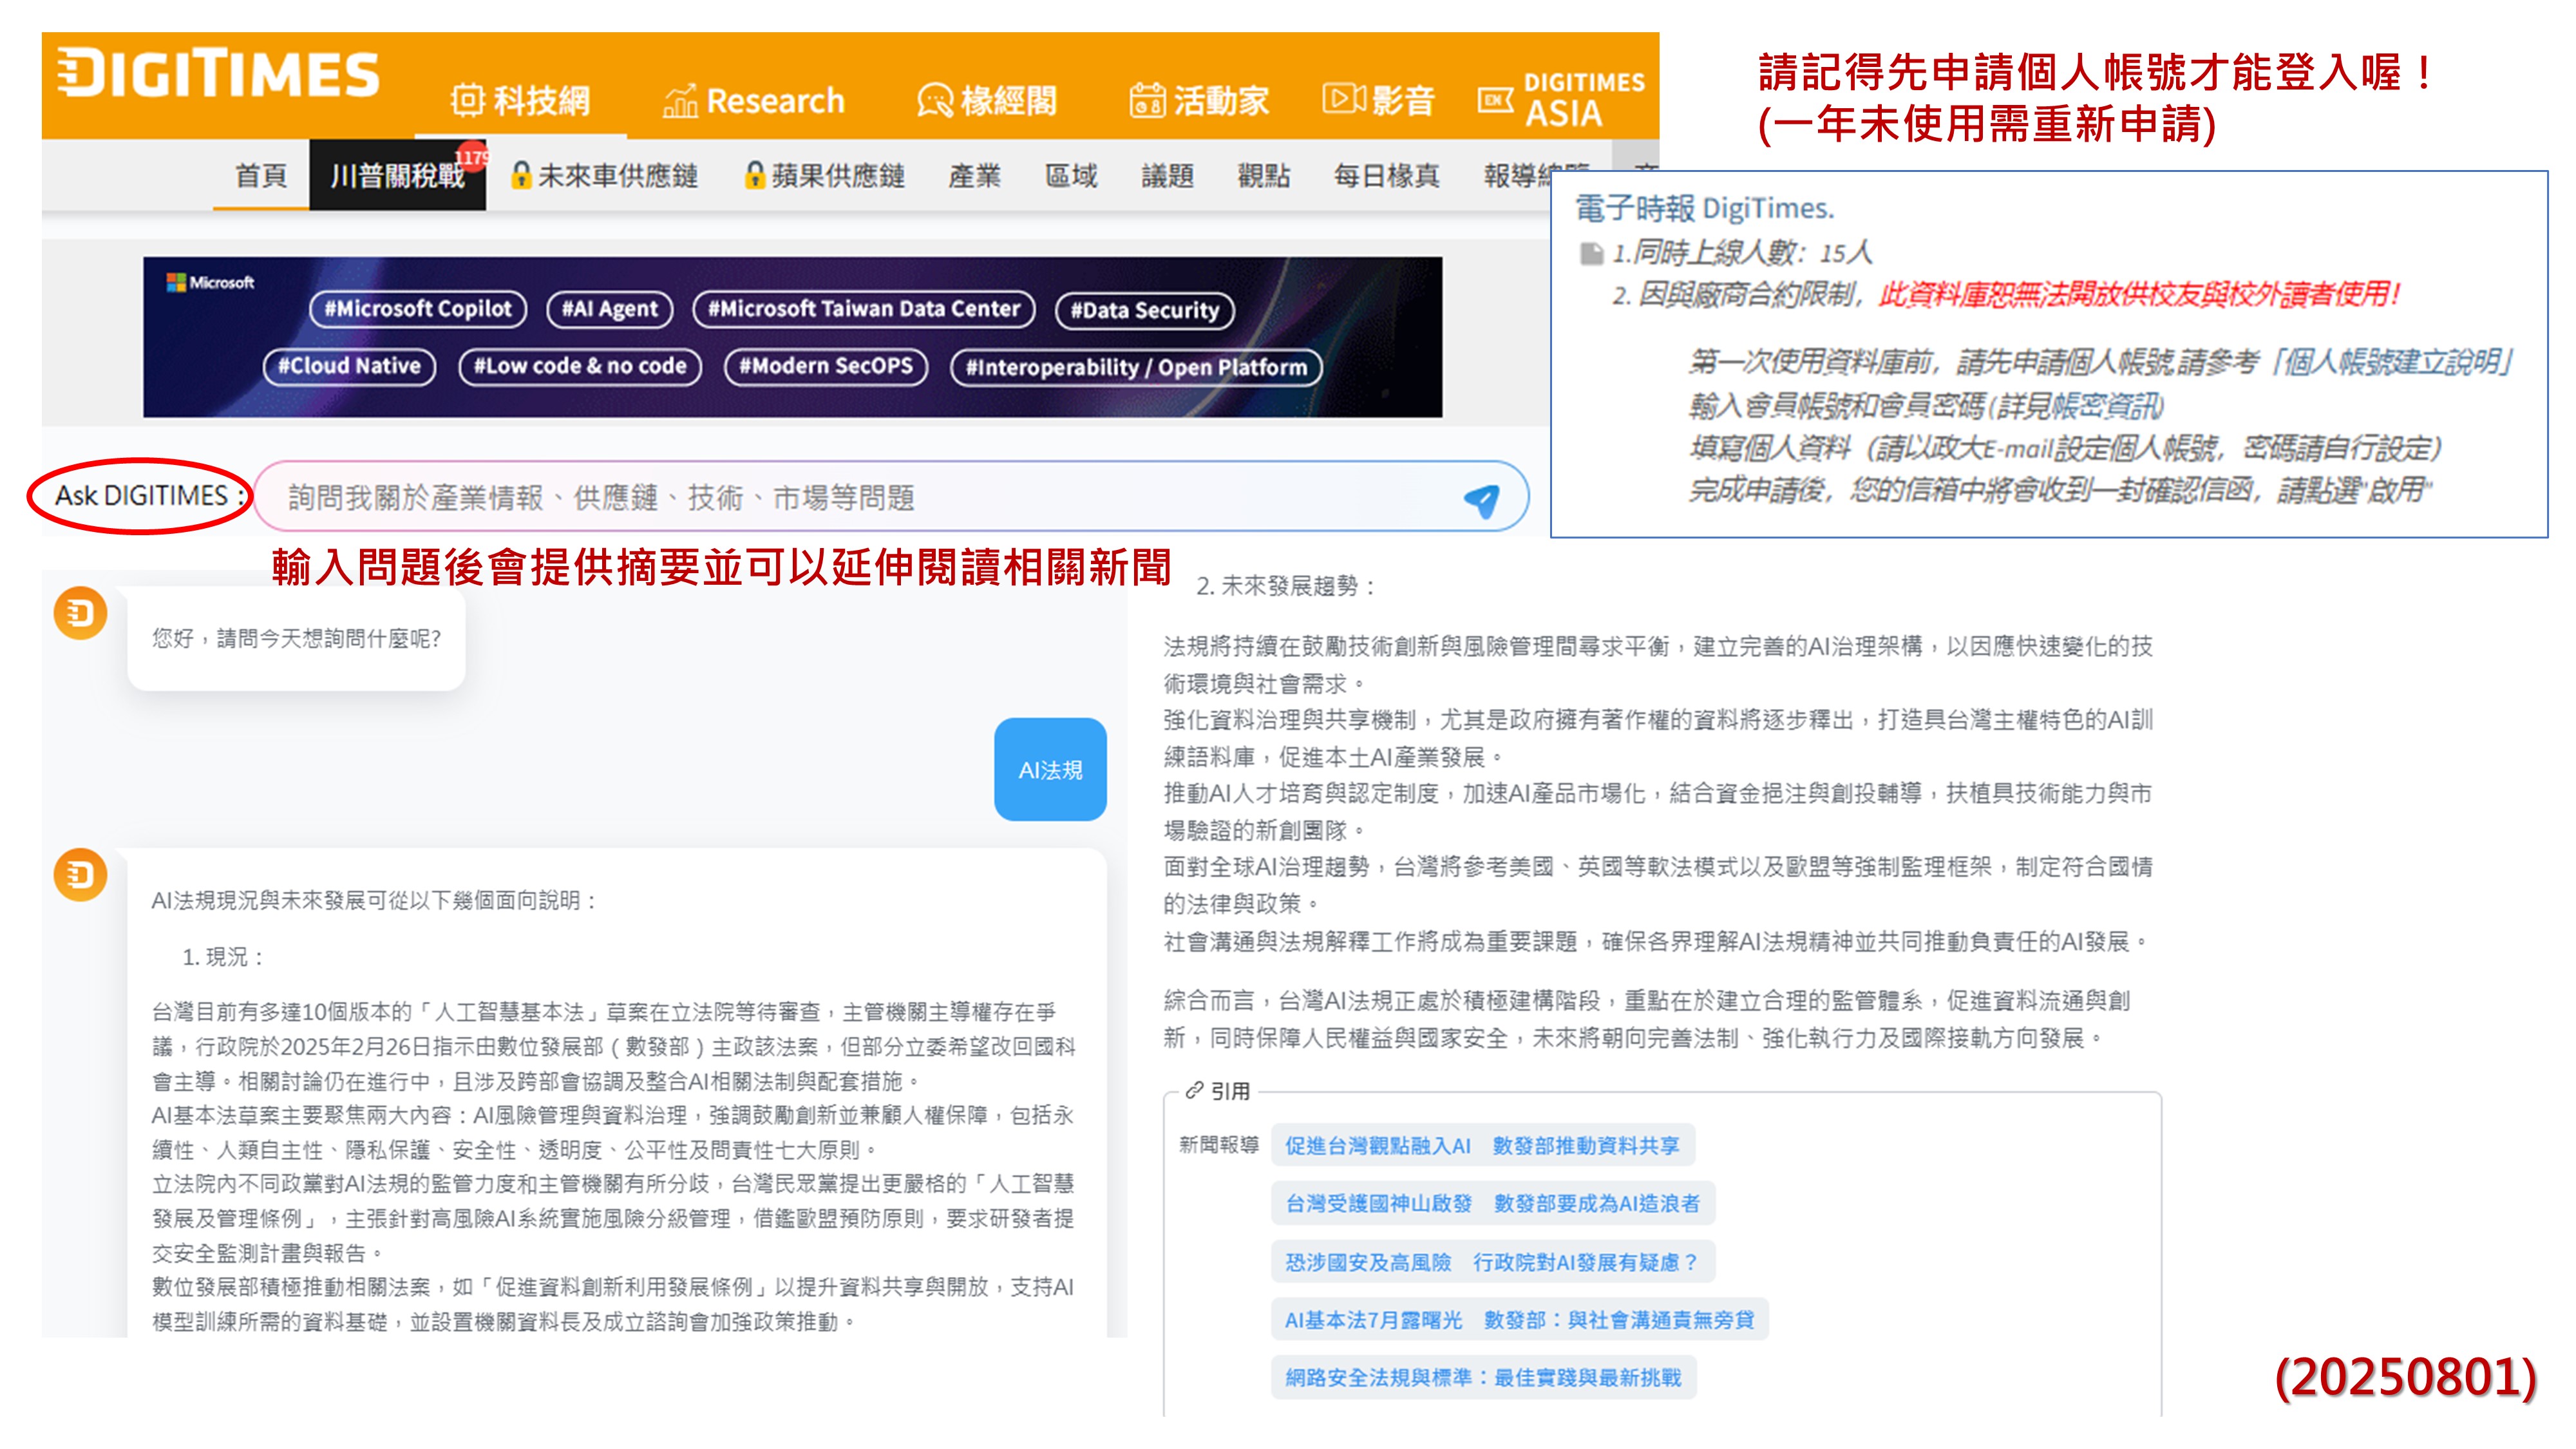The width and height of the screenshot is (2576, 1449).
Task: Open the 產業 menu item
Action: [x=975, y=177]
